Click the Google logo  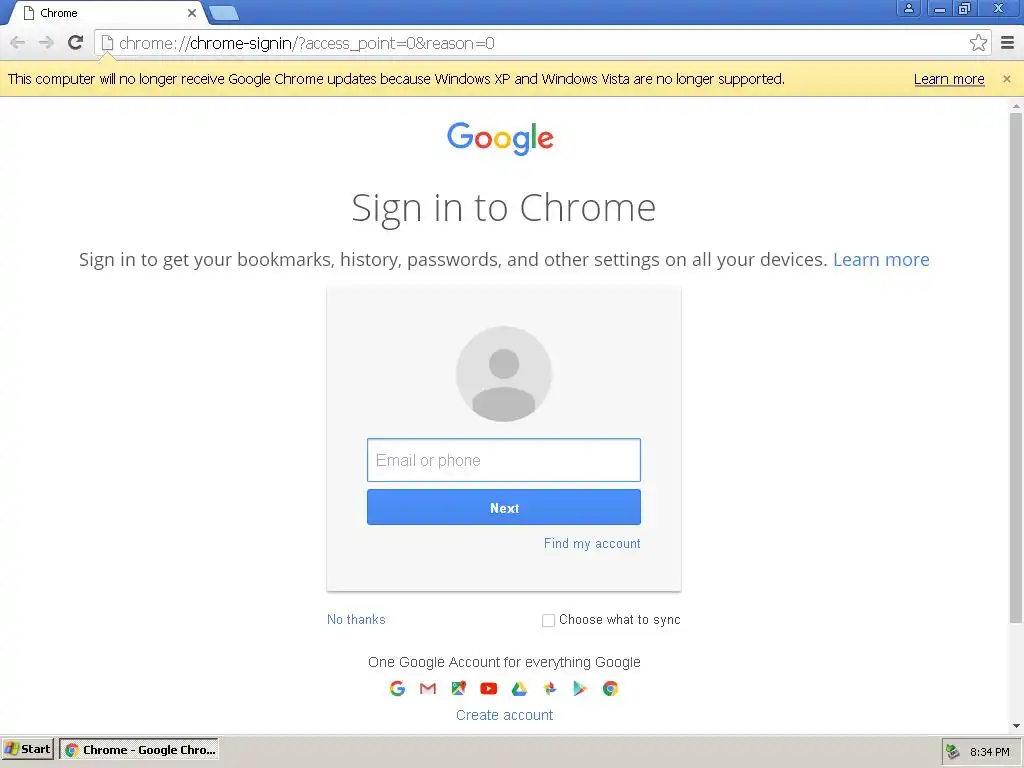(500, 138)
